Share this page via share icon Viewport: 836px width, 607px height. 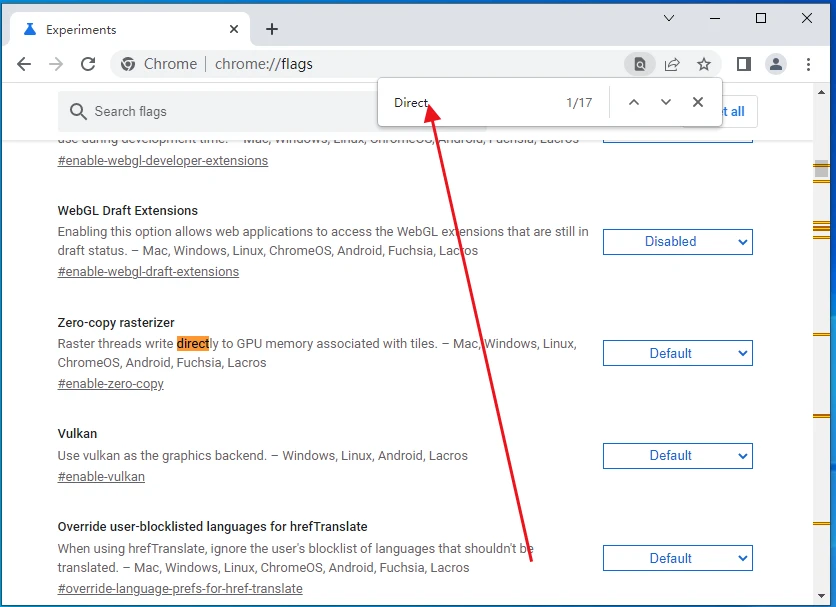point(672,64)
